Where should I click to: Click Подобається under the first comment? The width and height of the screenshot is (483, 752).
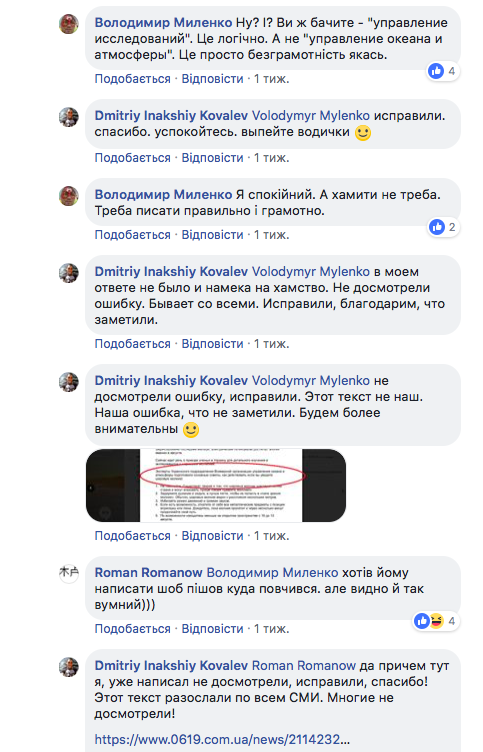(132, 79)
